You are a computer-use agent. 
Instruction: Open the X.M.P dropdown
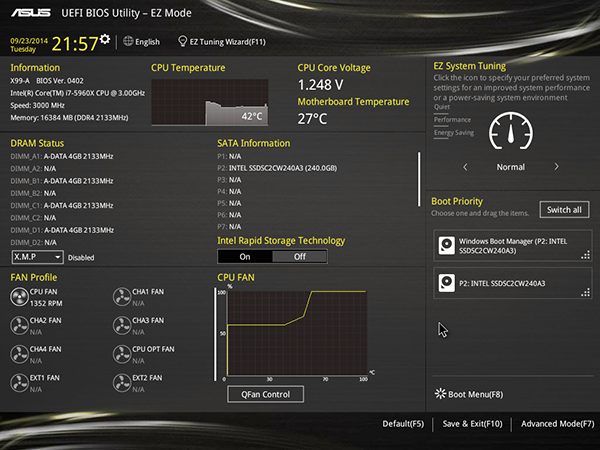click(x=38, y=257)
